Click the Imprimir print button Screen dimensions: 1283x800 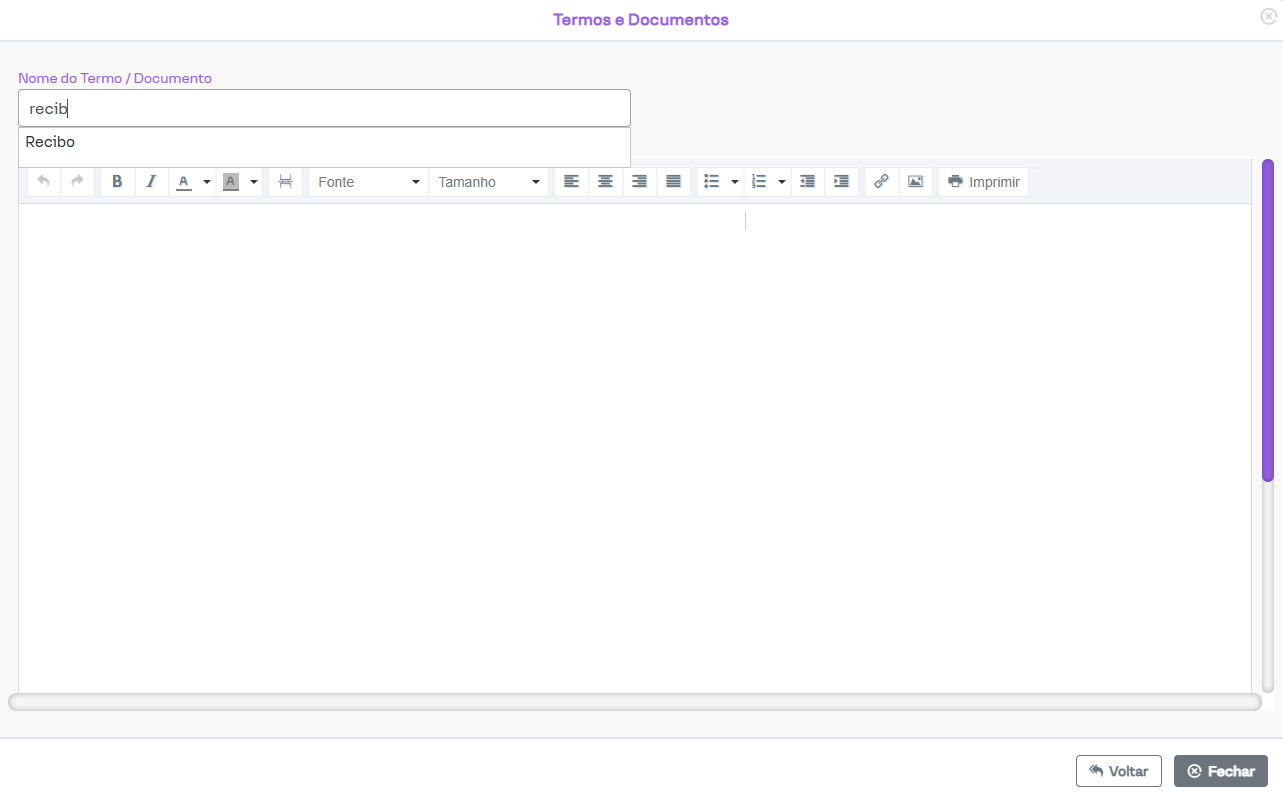983,182
